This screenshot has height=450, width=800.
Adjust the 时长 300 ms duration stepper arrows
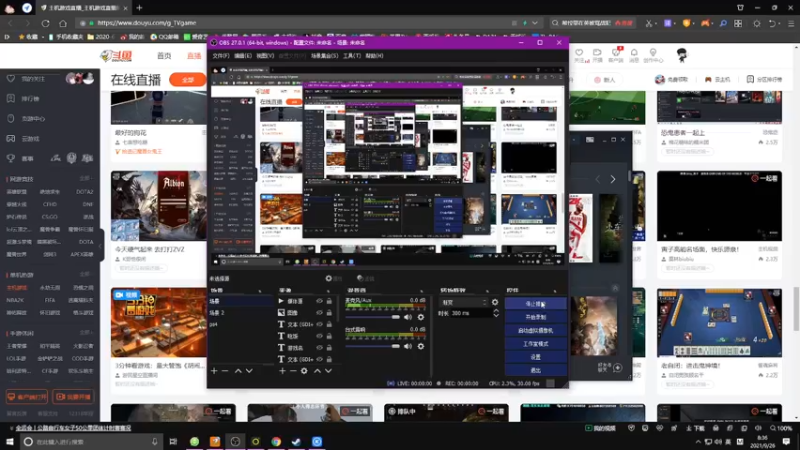coord(495,313)
